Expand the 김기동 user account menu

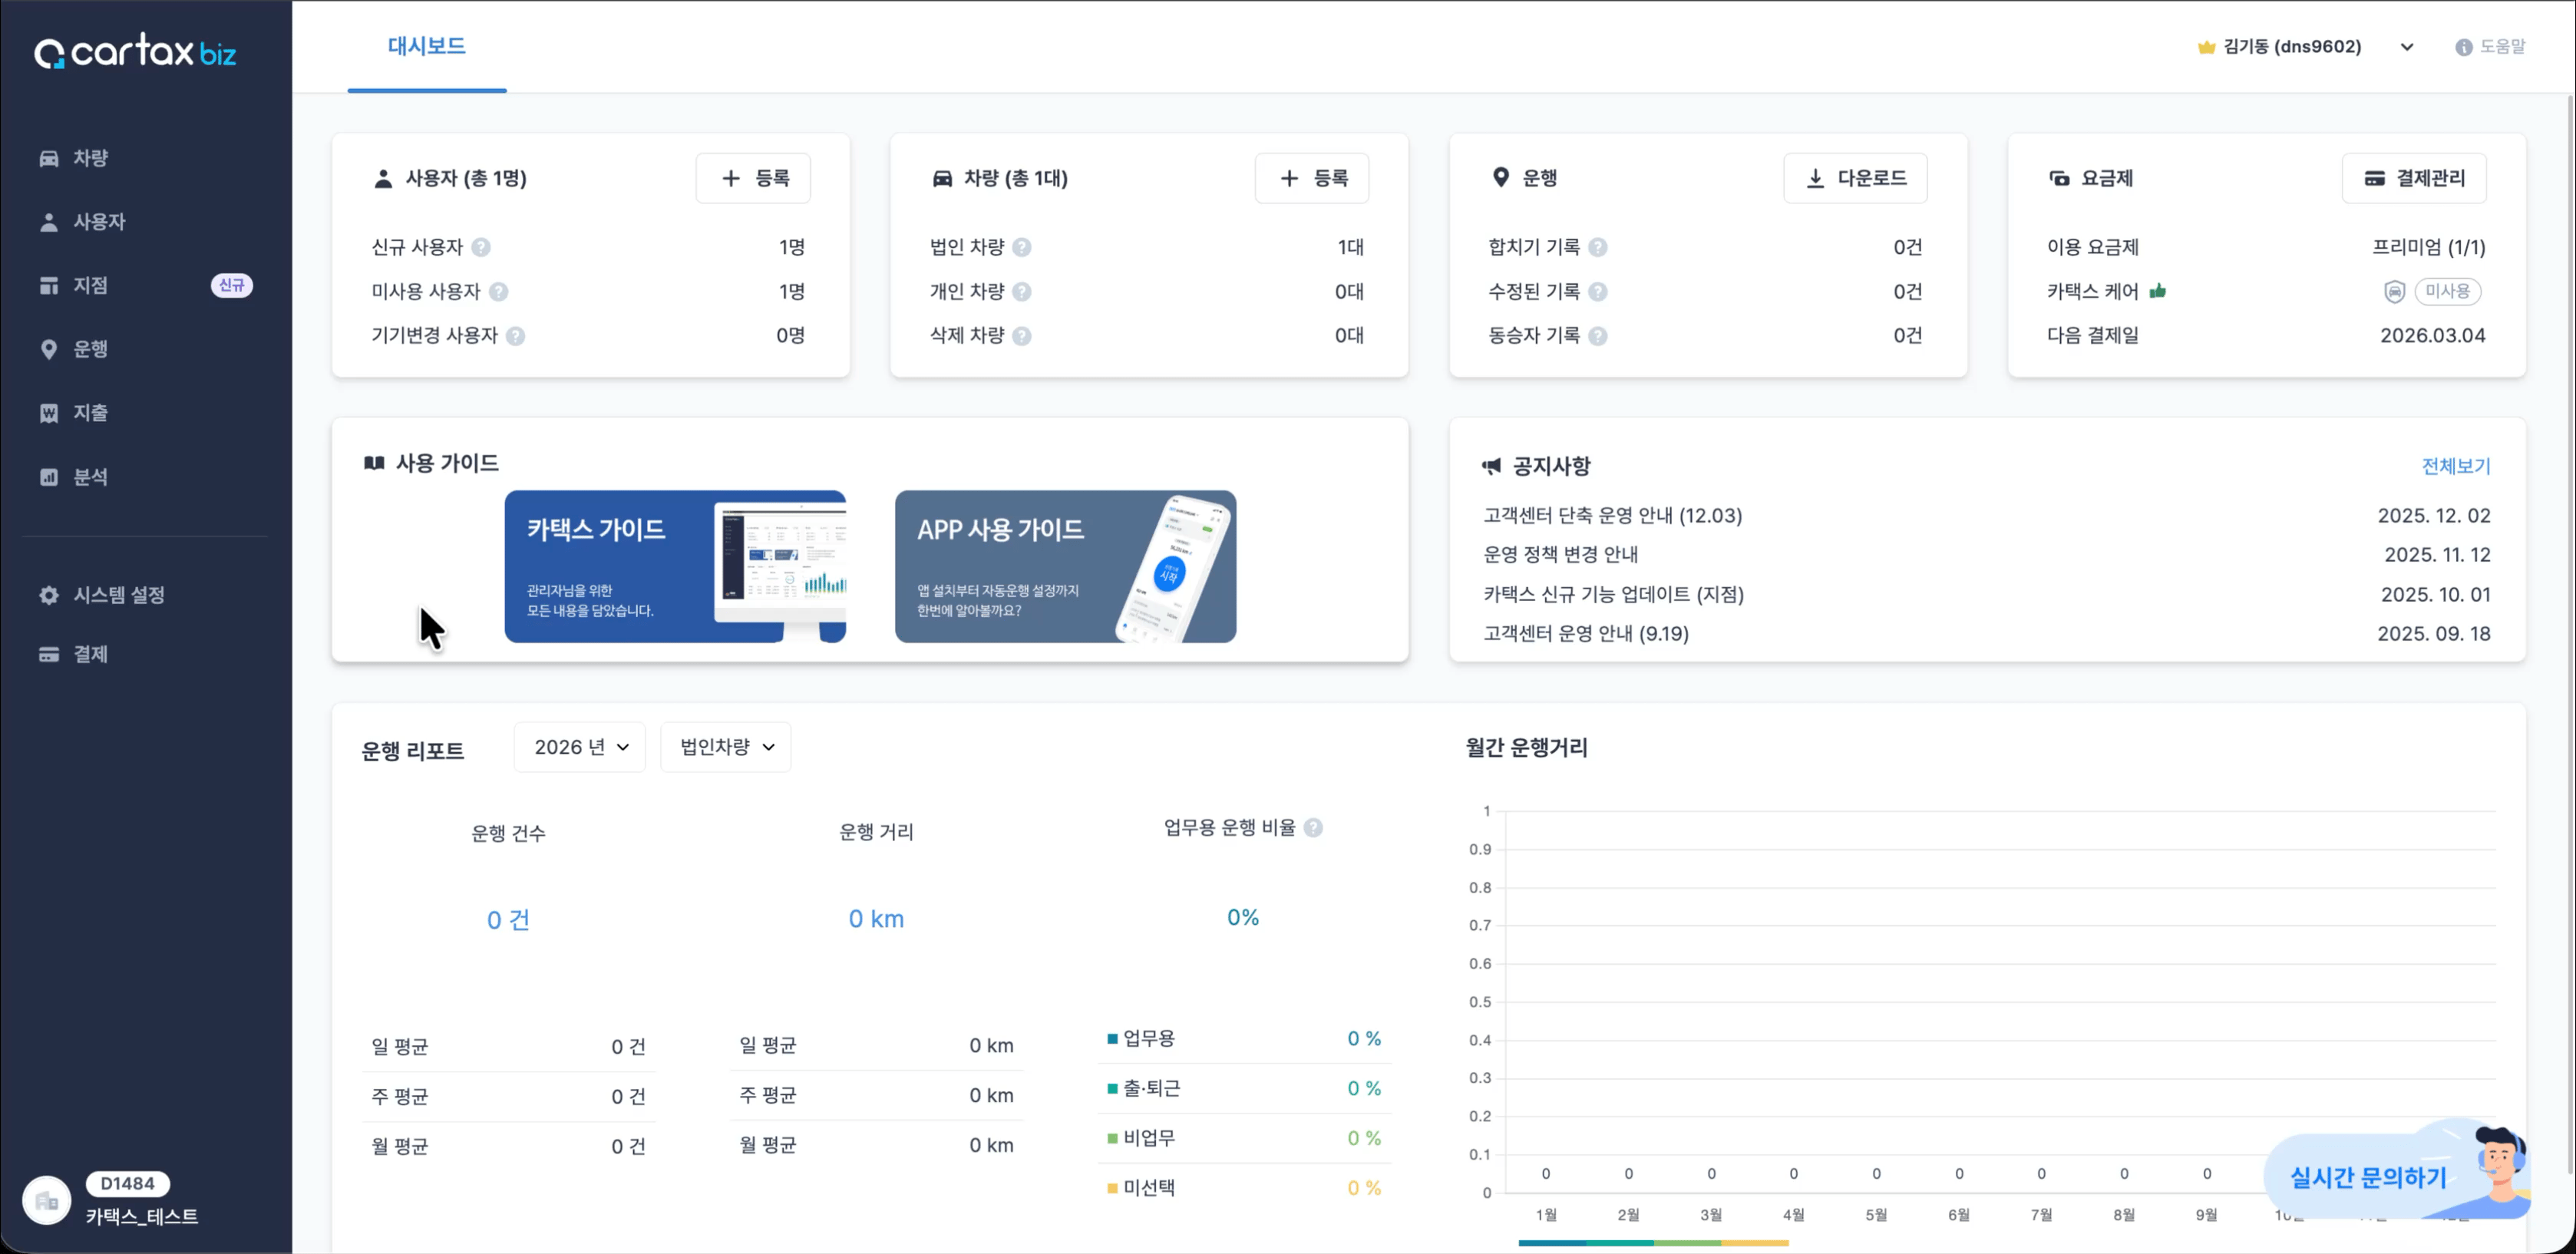(2406, 47)
